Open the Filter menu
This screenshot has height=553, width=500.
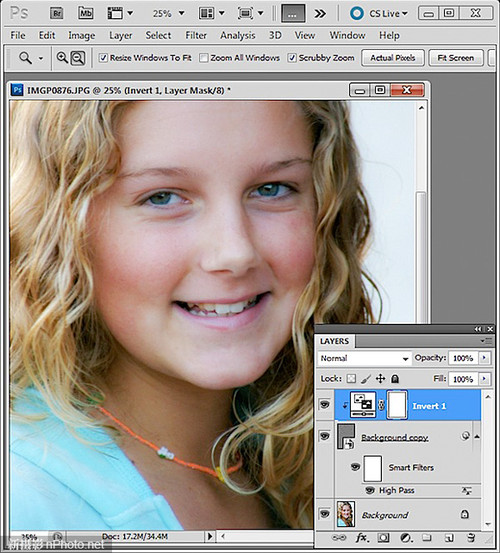(196, 35)
